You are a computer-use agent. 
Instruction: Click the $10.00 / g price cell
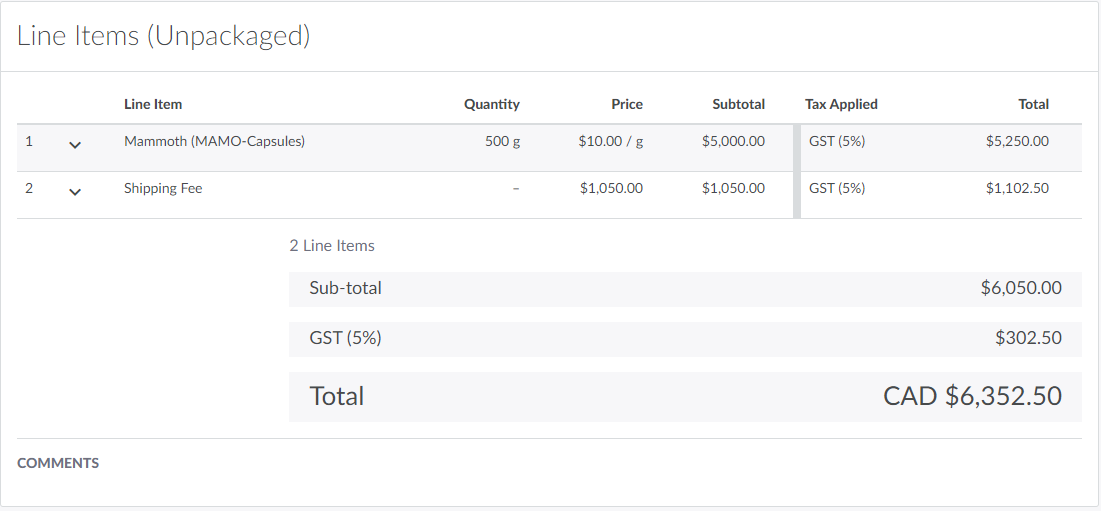(x=610, y=141)
